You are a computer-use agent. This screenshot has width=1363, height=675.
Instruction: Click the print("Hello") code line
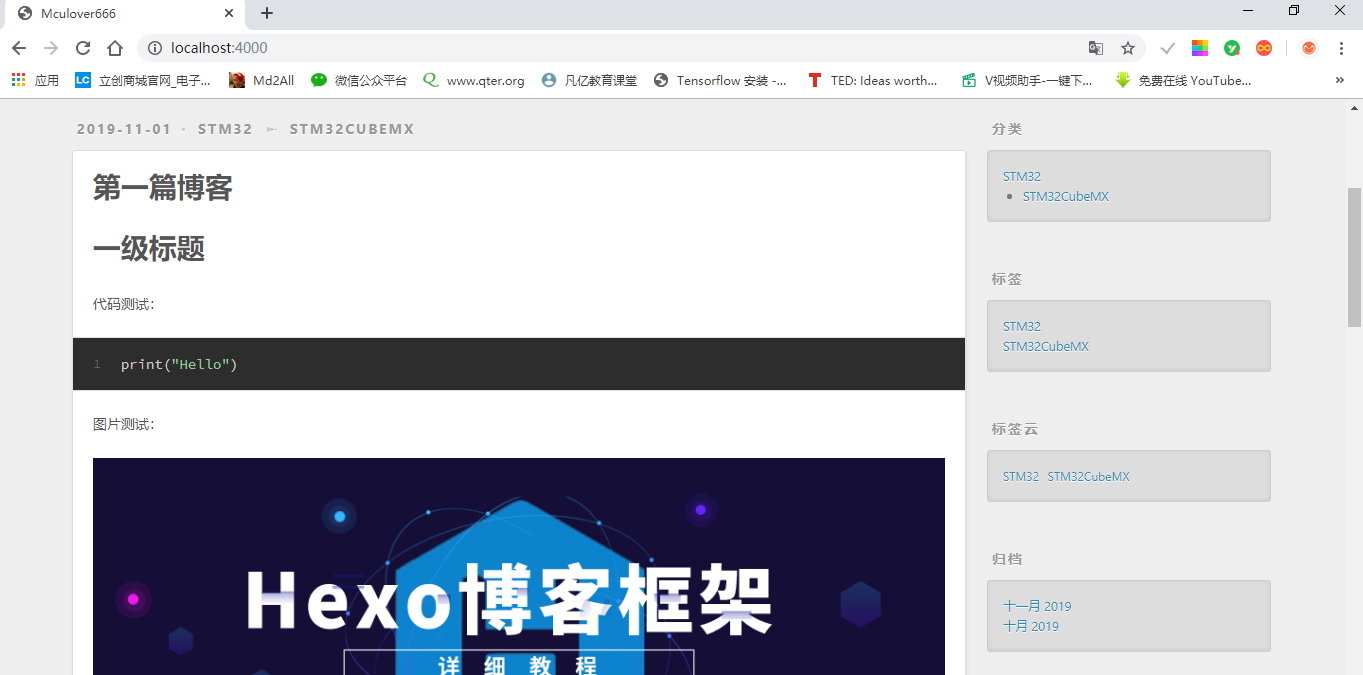click(x=179, y=364)
